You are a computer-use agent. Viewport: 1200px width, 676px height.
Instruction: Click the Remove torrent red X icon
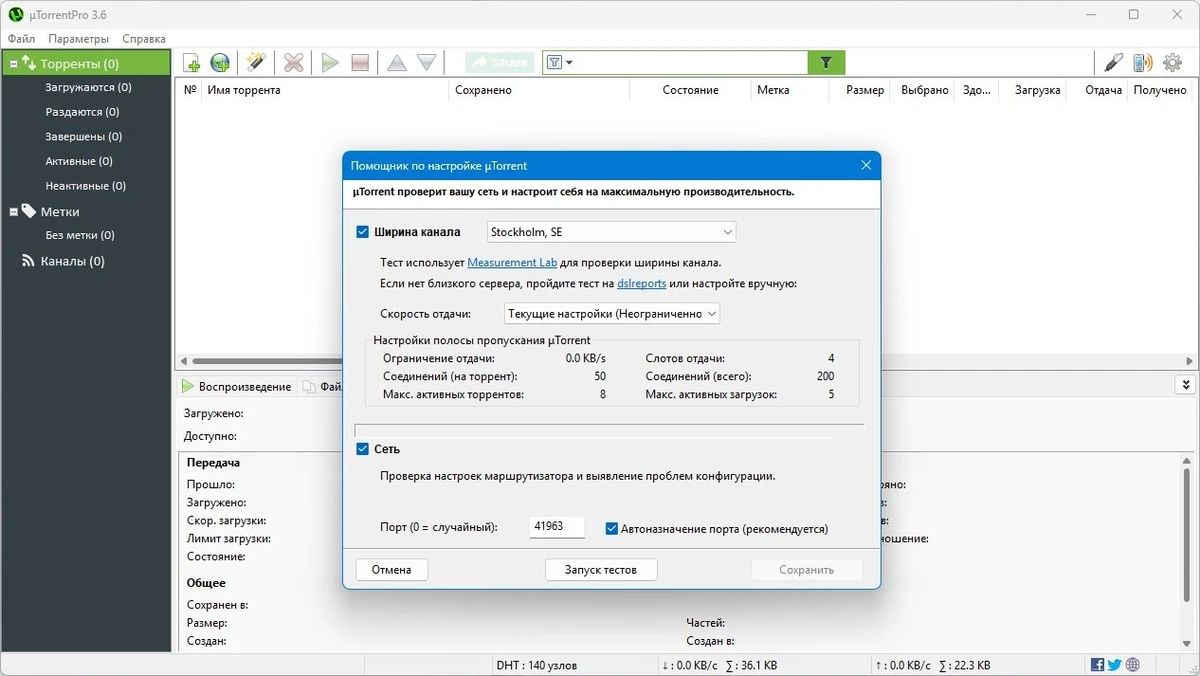tap(293, 63)
